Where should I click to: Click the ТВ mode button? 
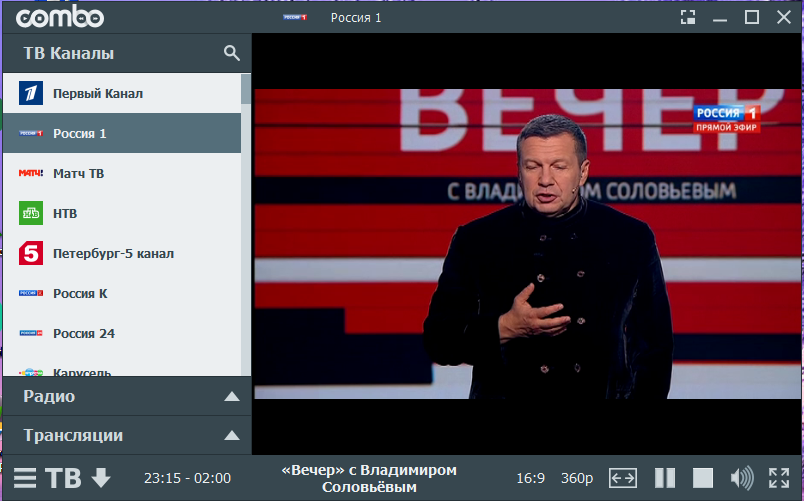tap(63, 478)
